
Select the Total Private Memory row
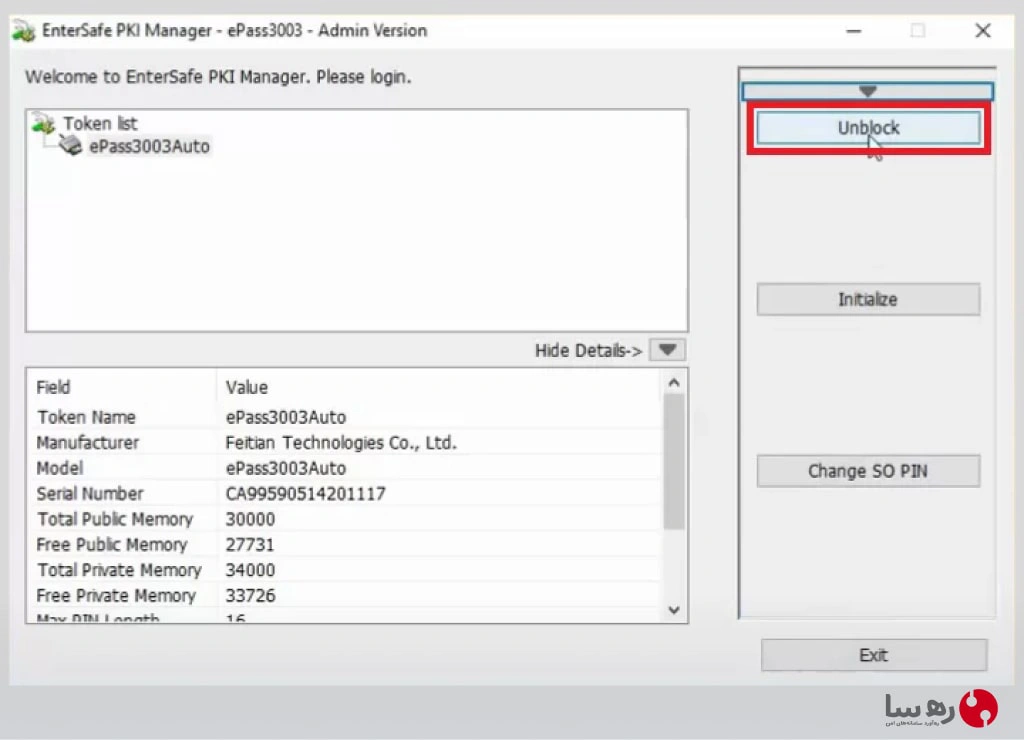345,570
